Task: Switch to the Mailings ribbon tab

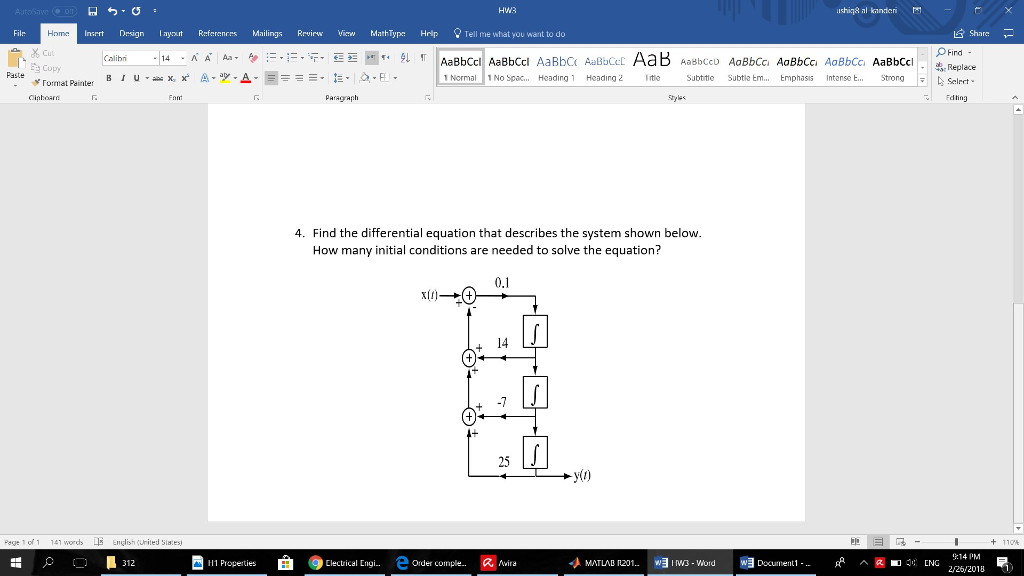Action: coord(267,33)
